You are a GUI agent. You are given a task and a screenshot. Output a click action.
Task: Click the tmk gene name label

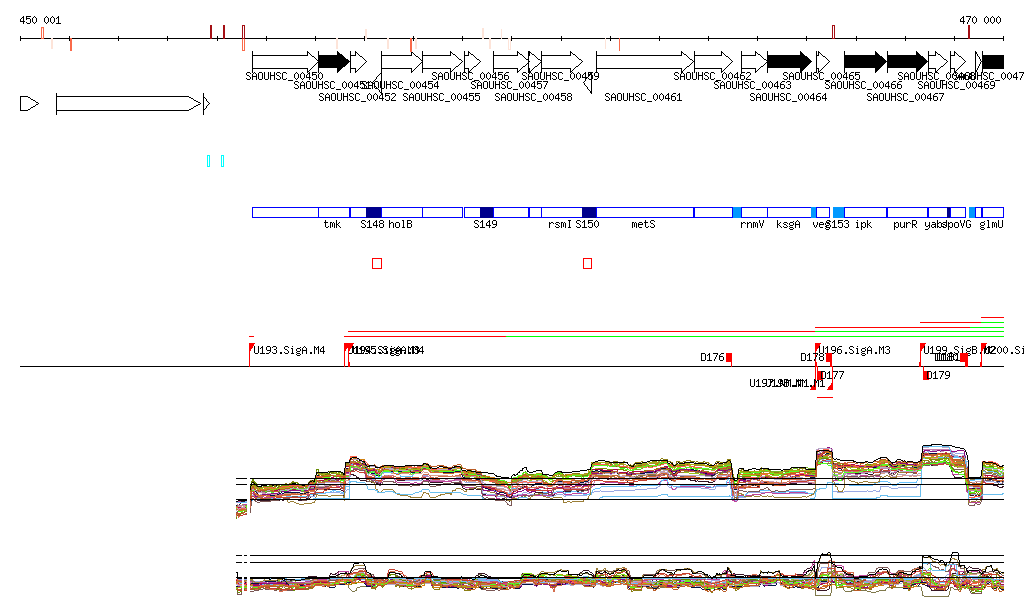332,224
